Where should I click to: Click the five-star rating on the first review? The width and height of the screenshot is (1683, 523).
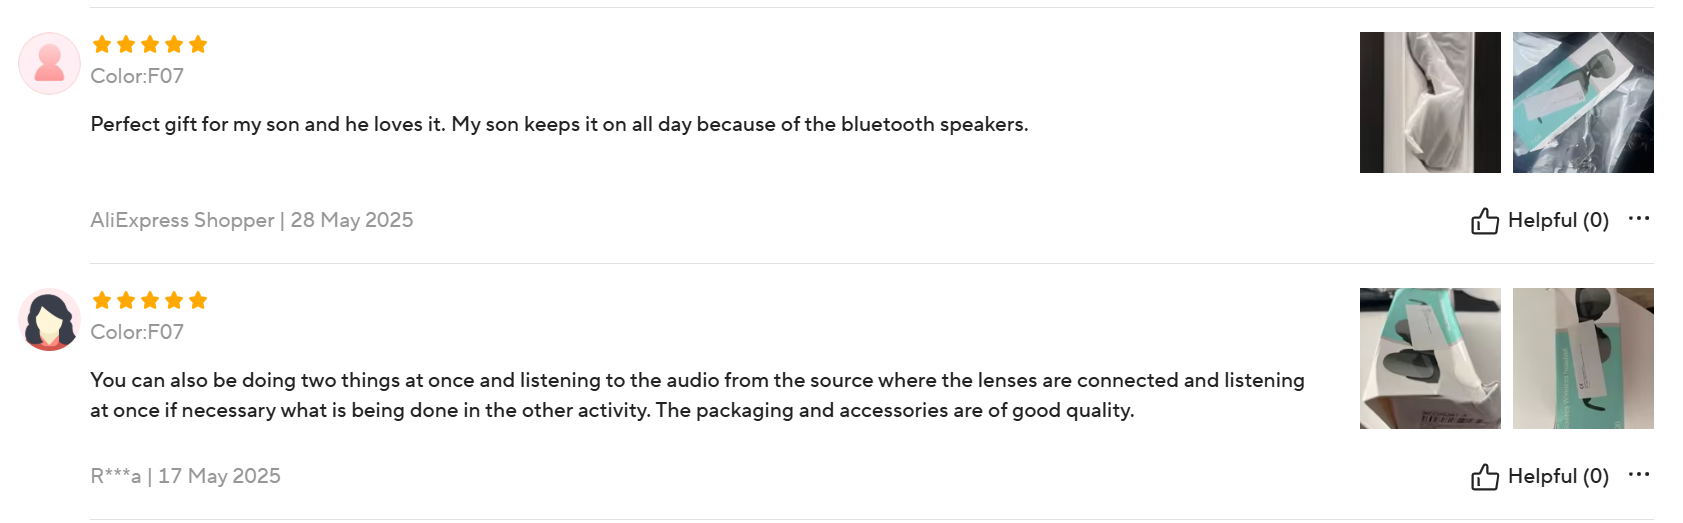(149, 44)
